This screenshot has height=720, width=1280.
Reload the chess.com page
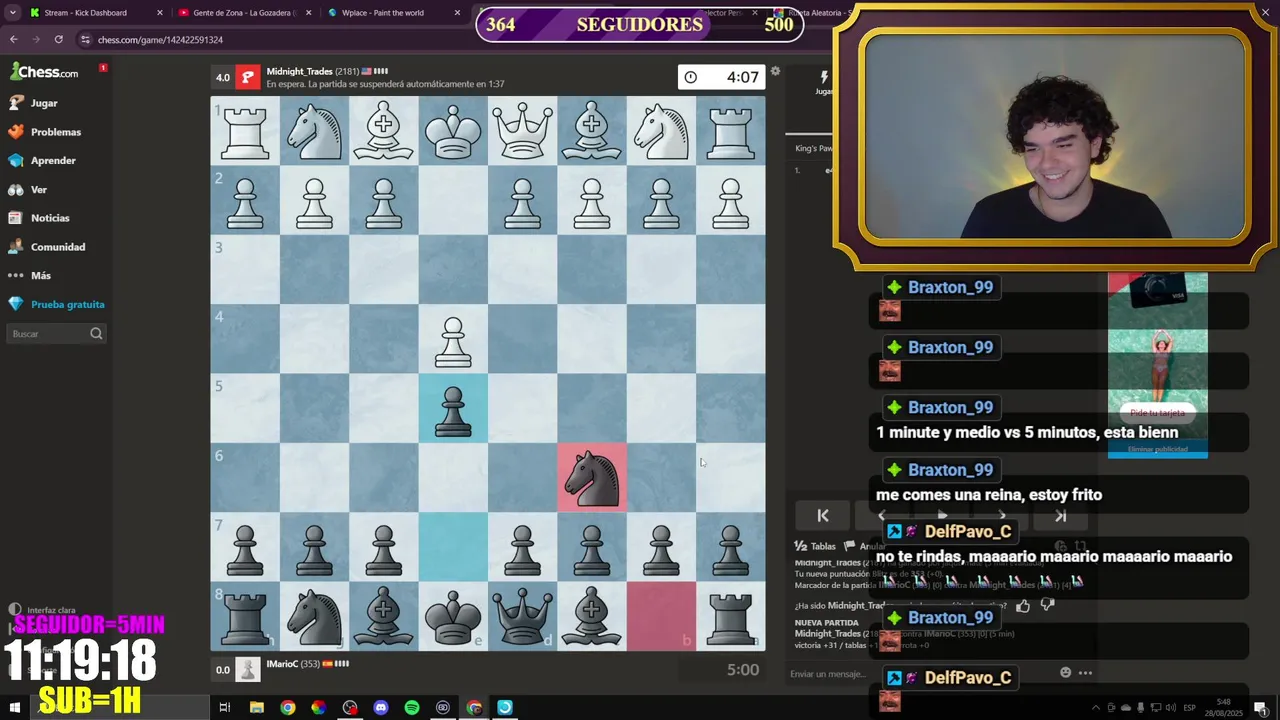(x=59, y=39)
